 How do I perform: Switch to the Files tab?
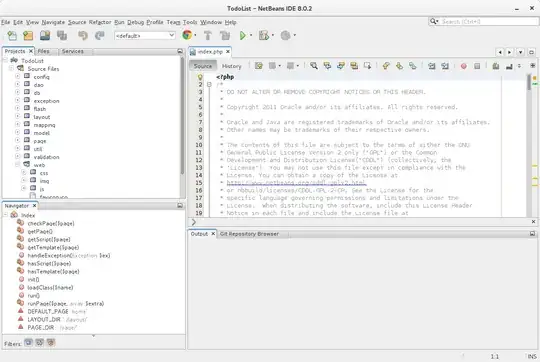[x=43, y=51]
